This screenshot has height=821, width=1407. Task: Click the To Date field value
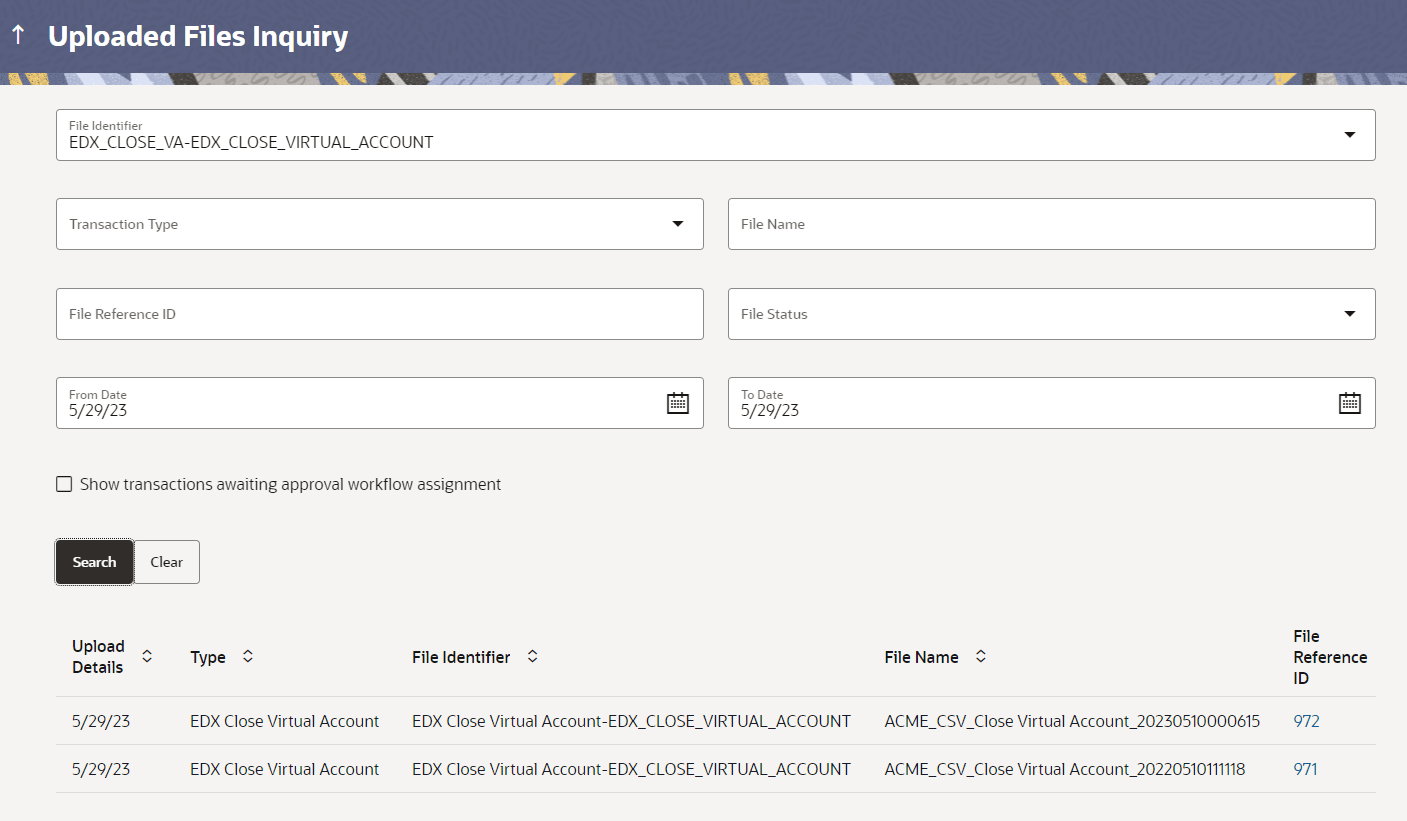[x=770, y=410]
